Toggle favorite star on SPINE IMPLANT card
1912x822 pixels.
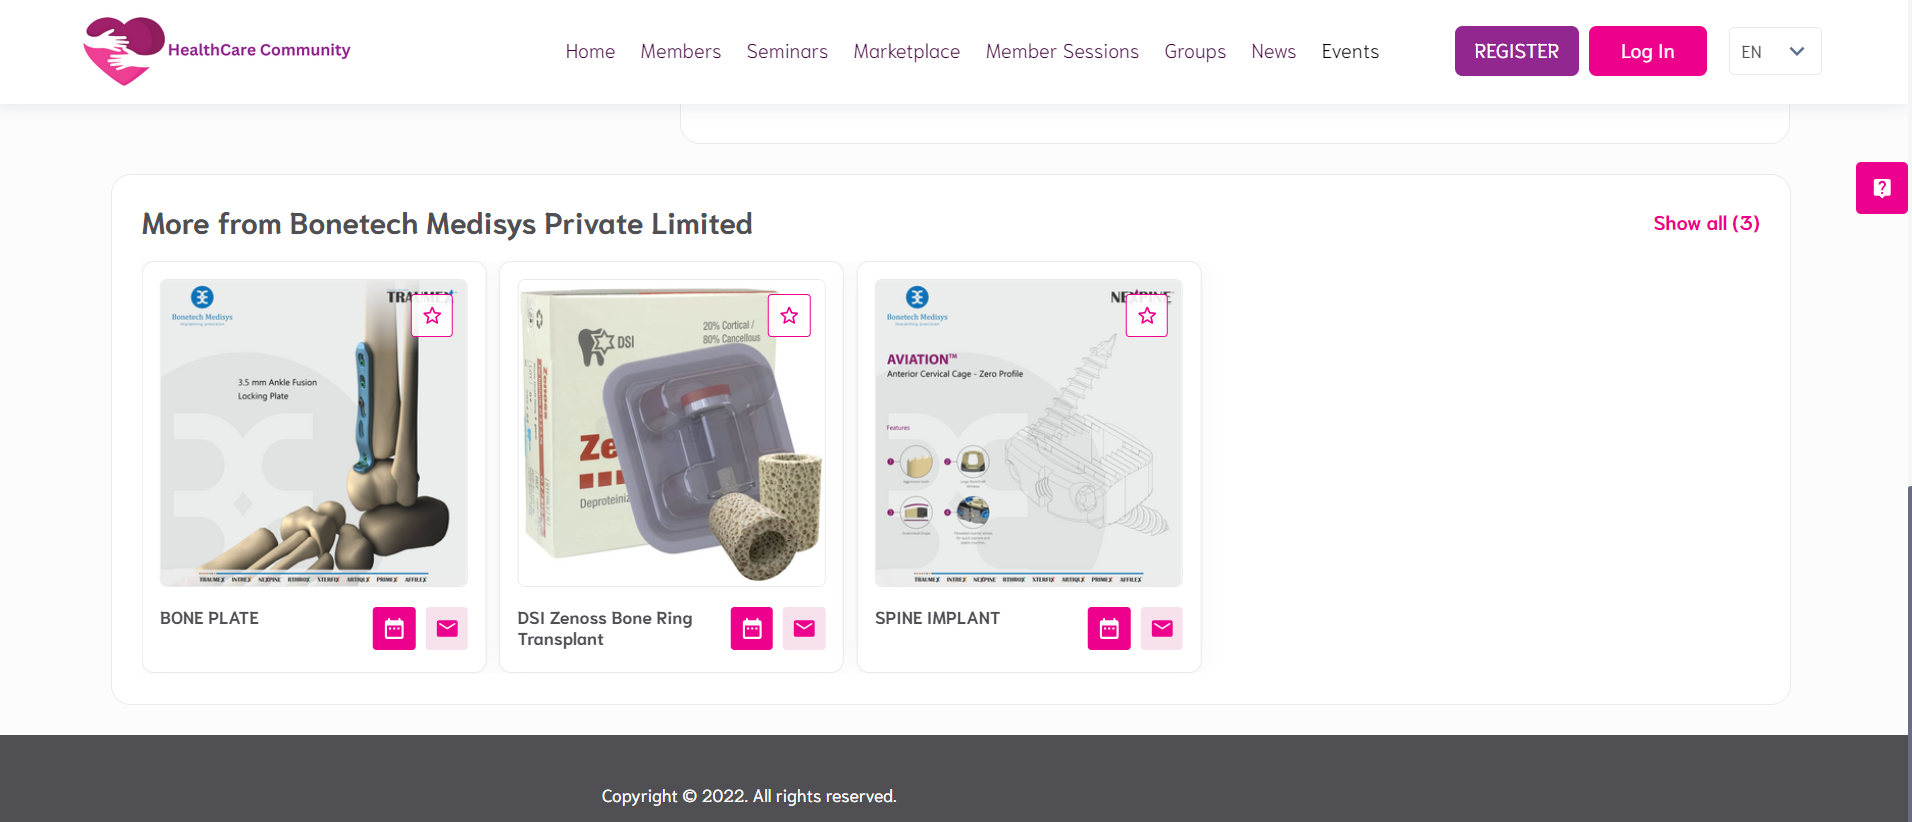pos(1147,316)
